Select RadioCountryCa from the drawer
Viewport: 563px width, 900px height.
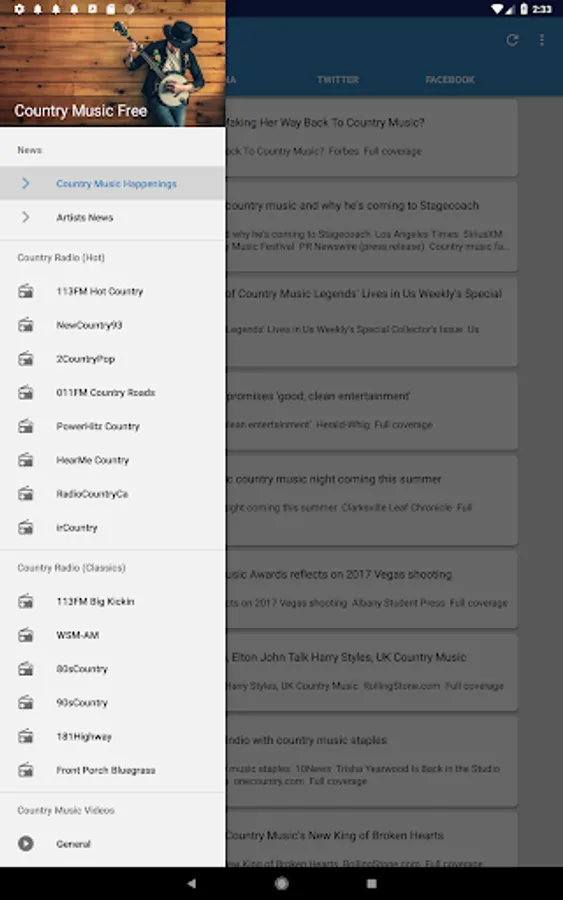(x=112, y=494)
